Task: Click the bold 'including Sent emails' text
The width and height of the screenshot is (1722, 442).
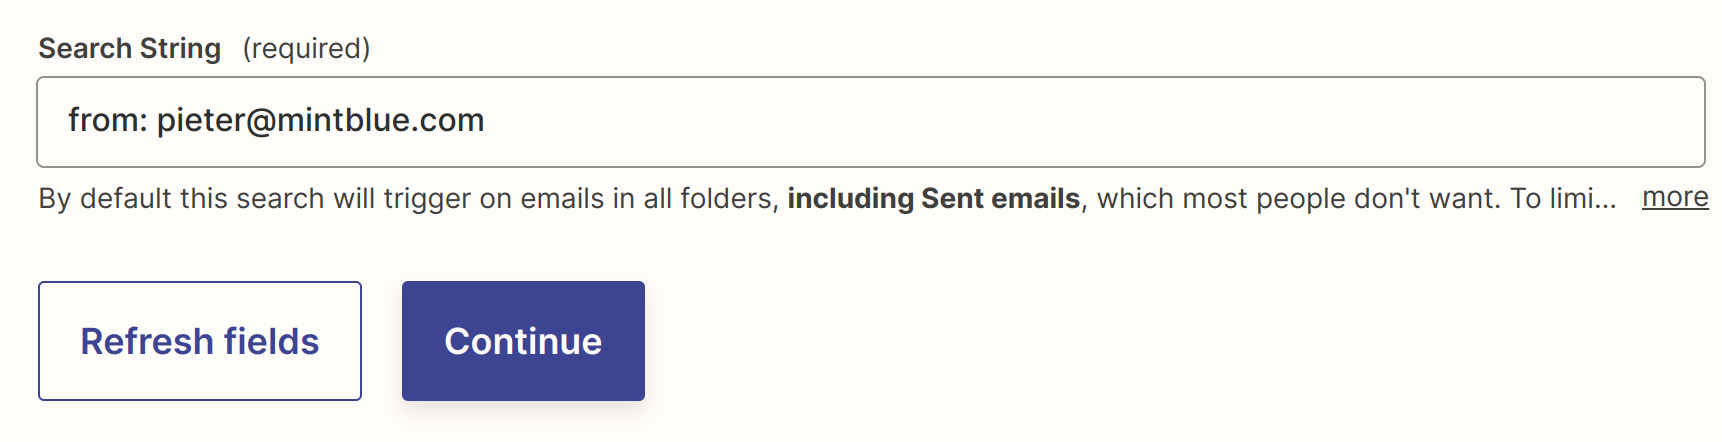Action: (x=934, y=198)
